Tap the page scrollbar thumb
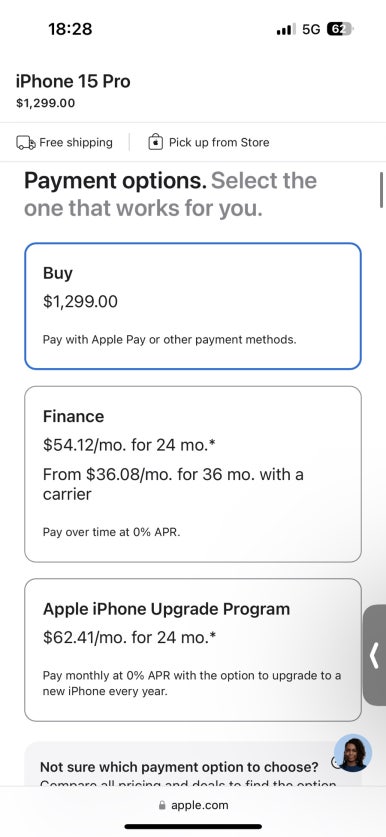386x837 pixels. point(382,189)
